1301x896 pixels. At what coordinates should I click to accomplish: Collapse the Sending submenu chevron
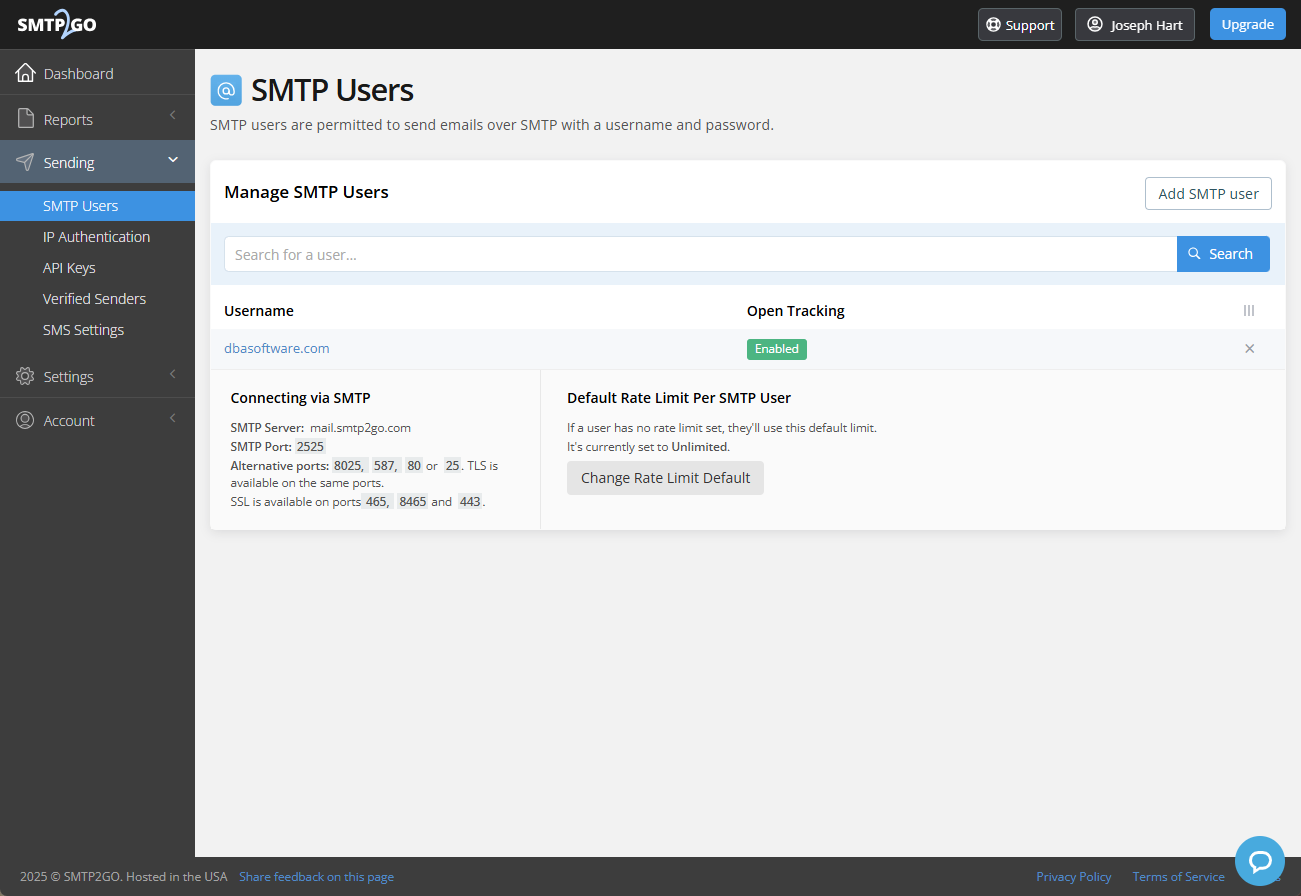172,160
